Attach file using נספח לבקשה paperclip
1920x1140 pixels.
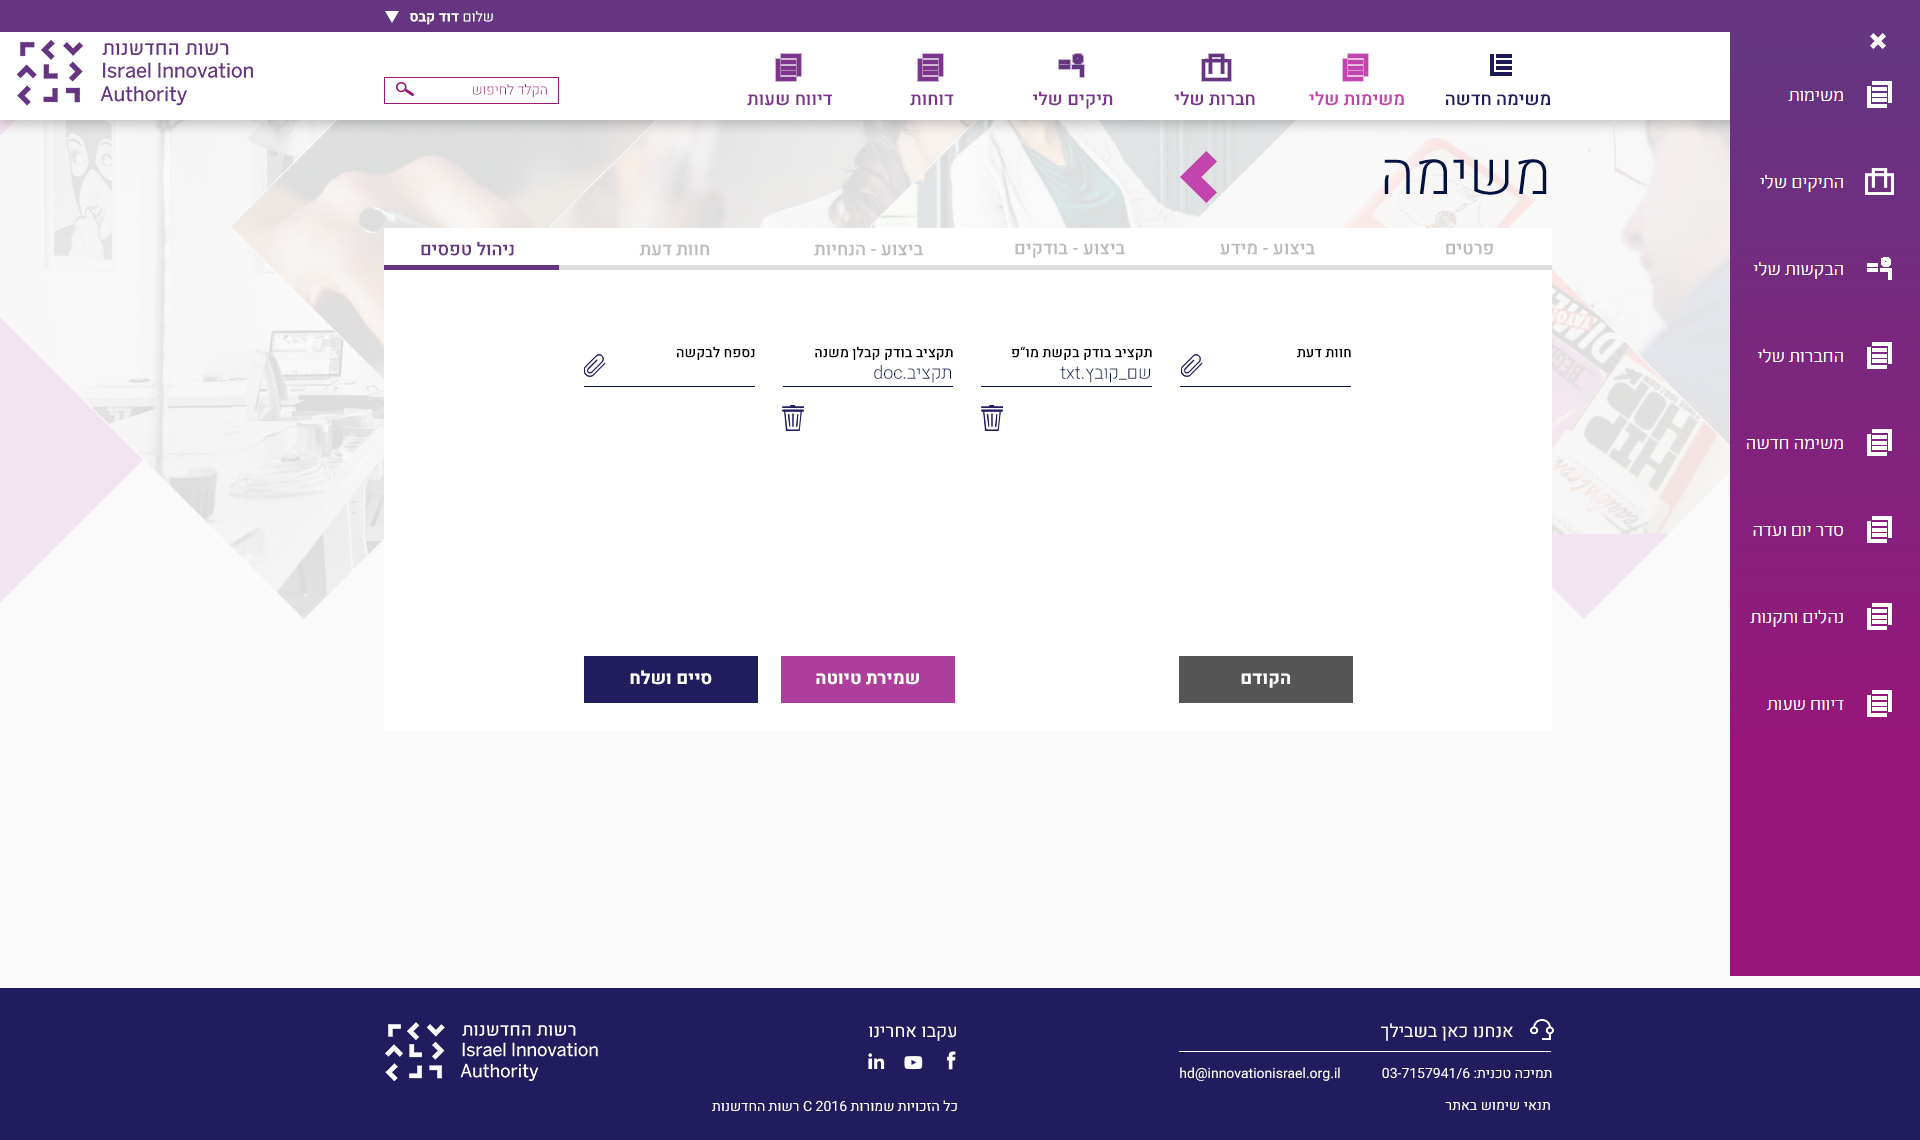(594, 365)
